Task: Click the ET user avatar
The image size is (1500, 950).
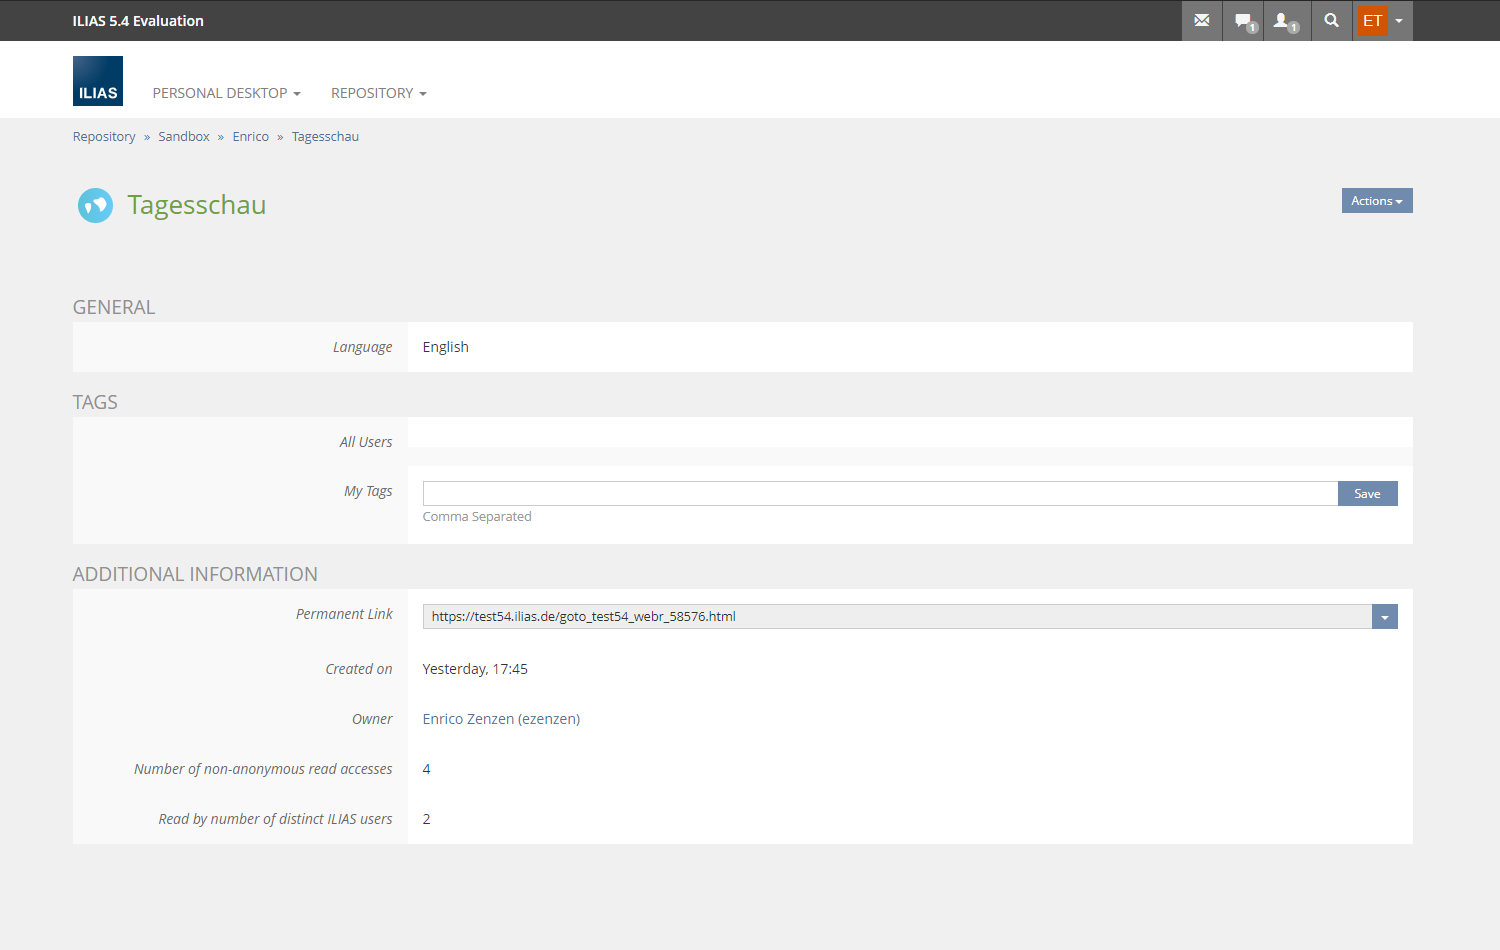Action: tap(1372, 20)
